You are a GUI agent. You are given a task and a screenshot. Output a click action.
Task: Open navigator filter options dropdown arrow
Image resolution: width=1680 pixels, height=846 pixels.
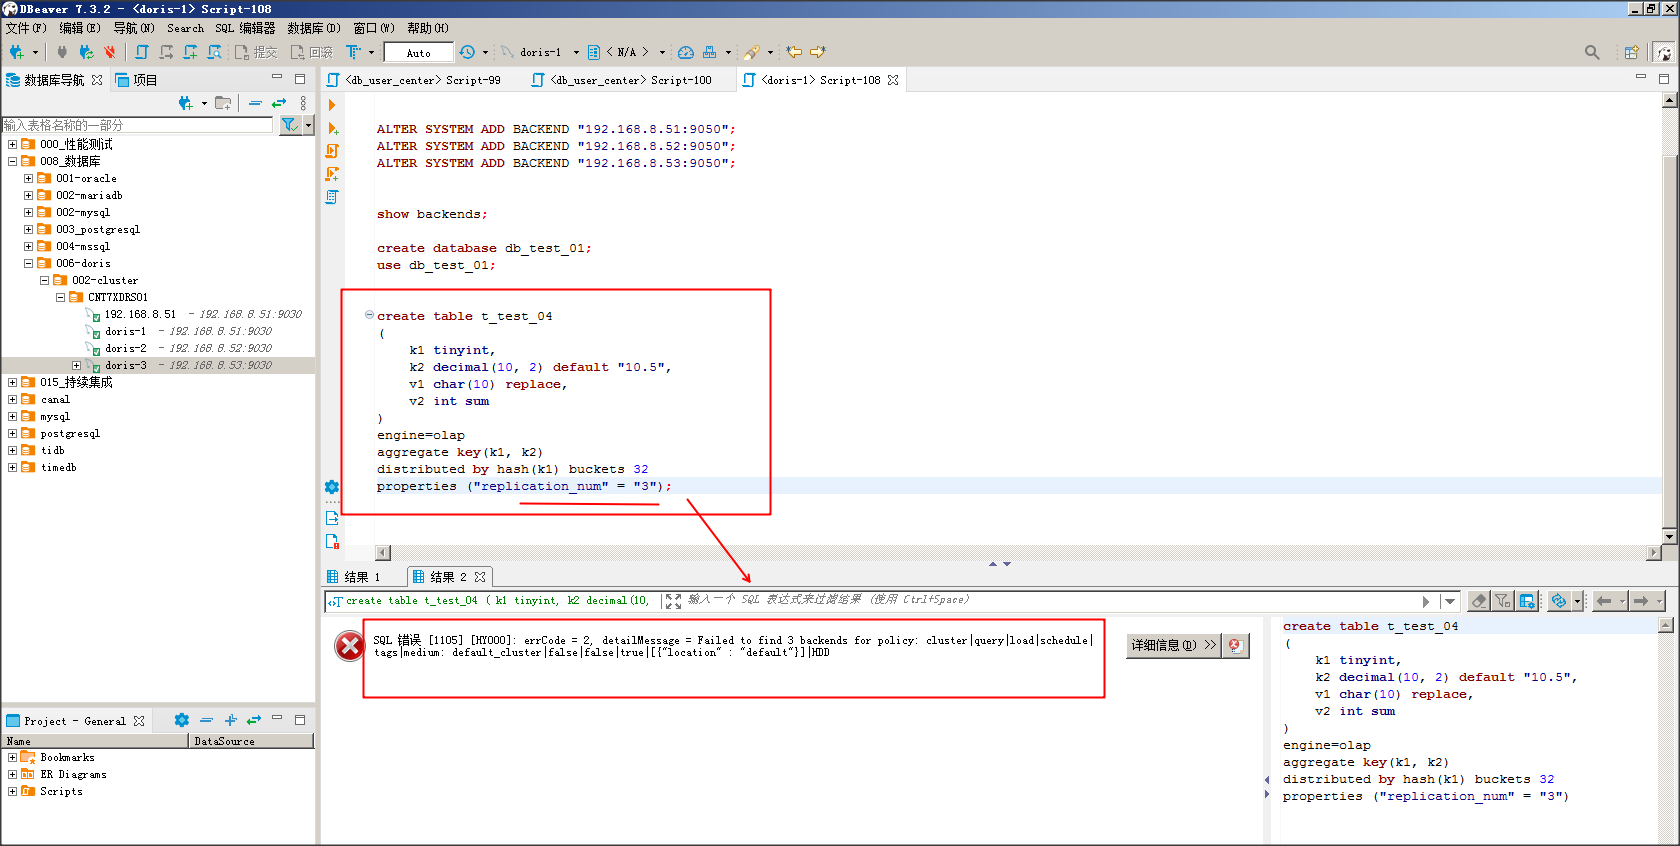(308, 125)
